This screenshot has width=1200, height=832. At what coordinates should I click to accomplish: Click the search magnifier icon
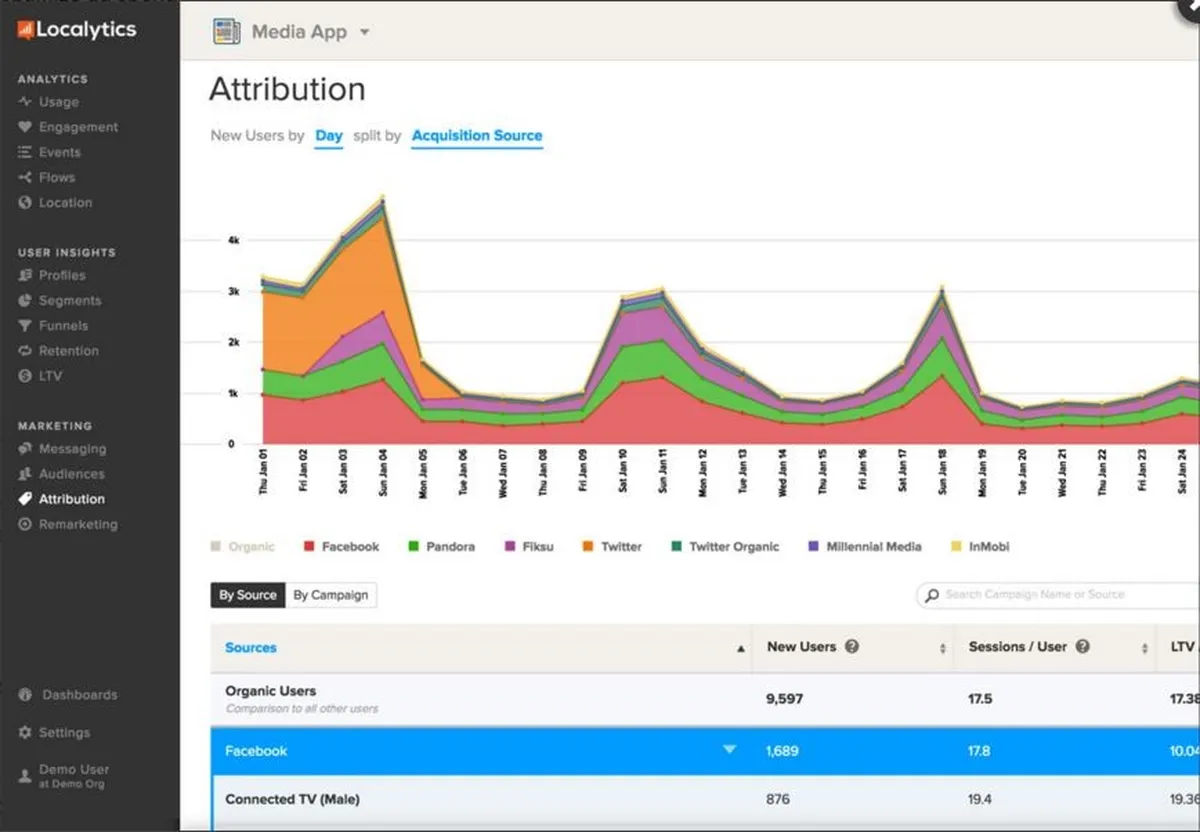(x=932, y=595)
